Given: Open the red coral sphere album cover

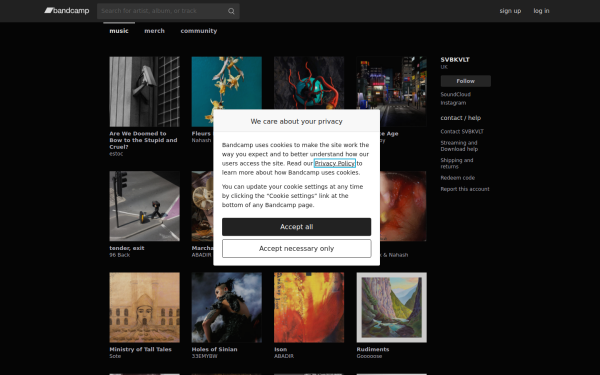Looking at the screenshot, I should click(x=309, y=83).
